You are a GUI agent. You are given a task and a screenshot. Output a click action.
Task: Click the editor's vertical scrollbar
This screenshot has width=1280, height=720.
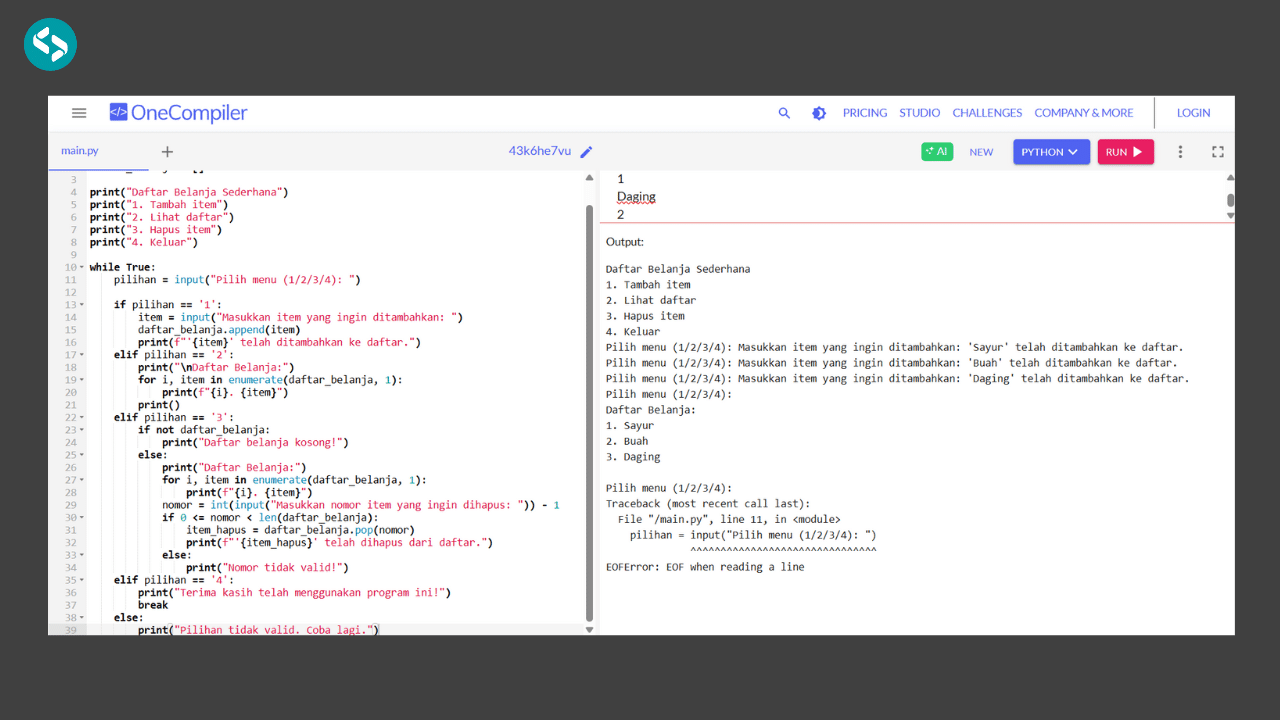589,400
